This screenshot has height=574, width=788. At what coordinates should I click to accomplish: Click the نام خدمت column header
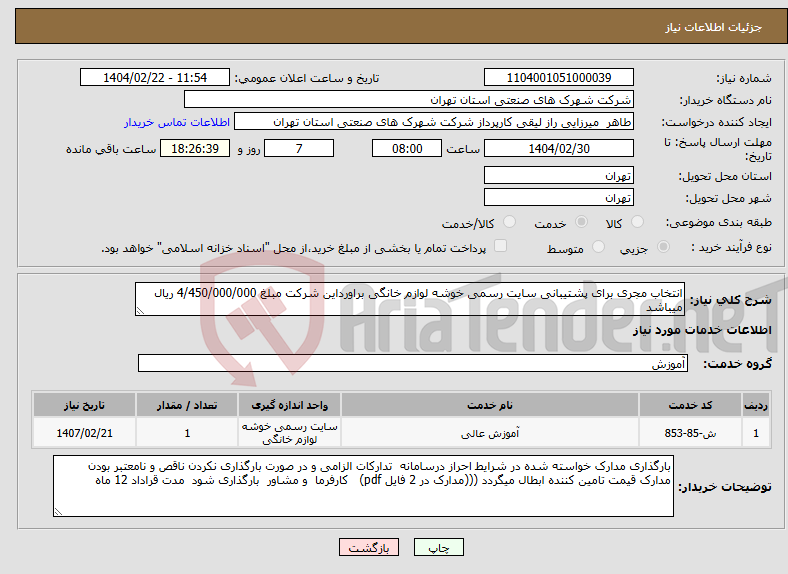click(x=490, y=405)
